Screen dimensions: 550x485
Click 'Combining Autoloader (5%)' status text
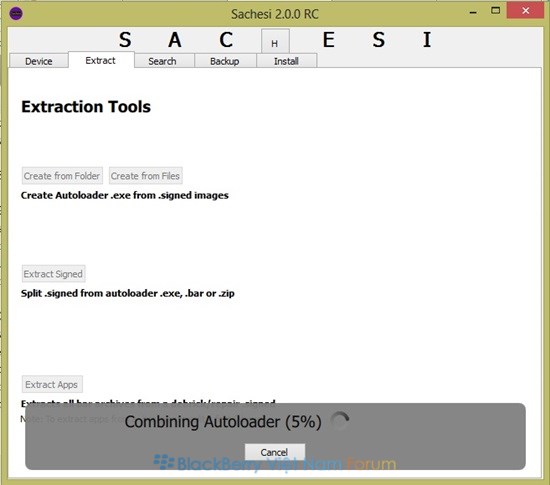[x=223, y=422]
